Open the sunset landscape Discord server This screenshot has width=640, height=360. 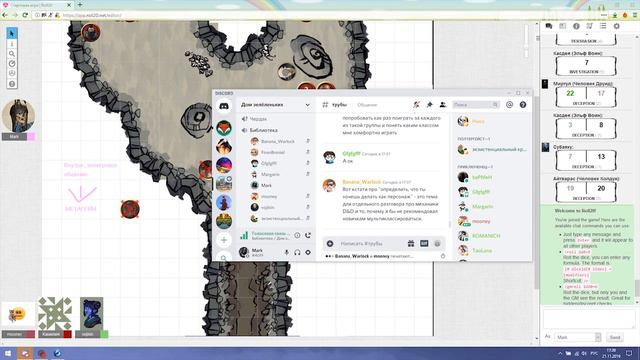[224, 165]
